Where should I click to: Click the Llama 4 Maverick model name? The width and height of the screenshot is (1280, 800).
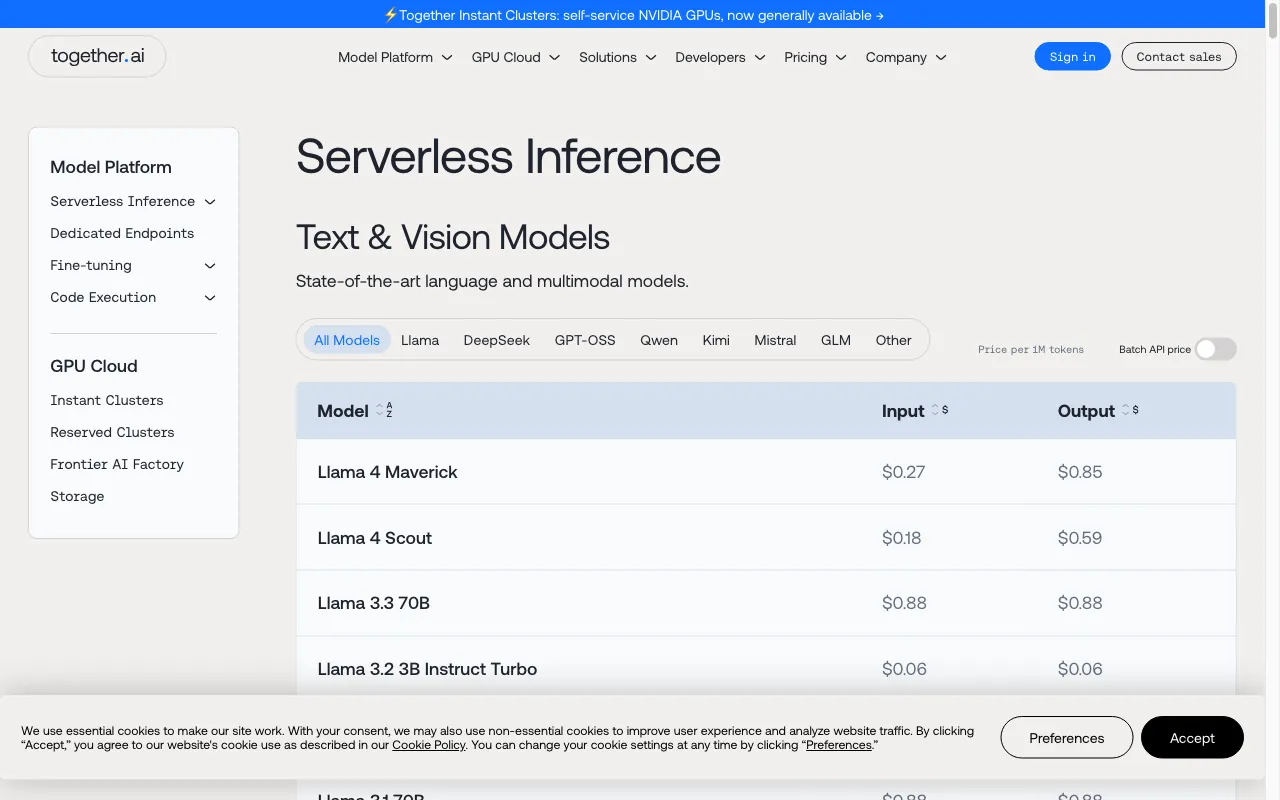click(x=387, y=472)
